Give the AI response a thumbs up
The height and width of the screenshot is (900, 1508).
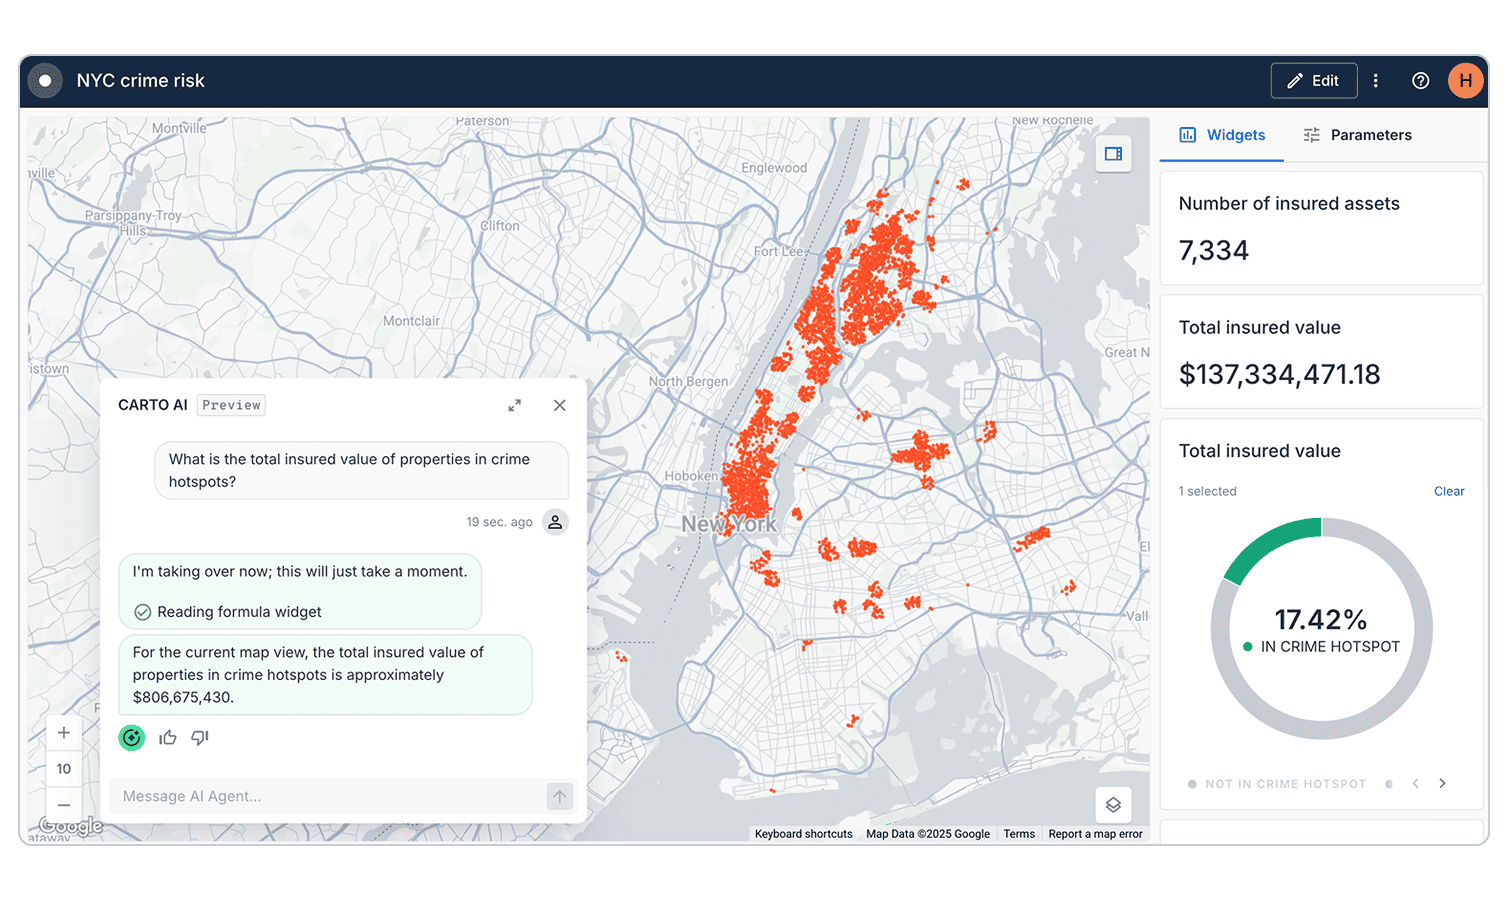tap(167, 737)
